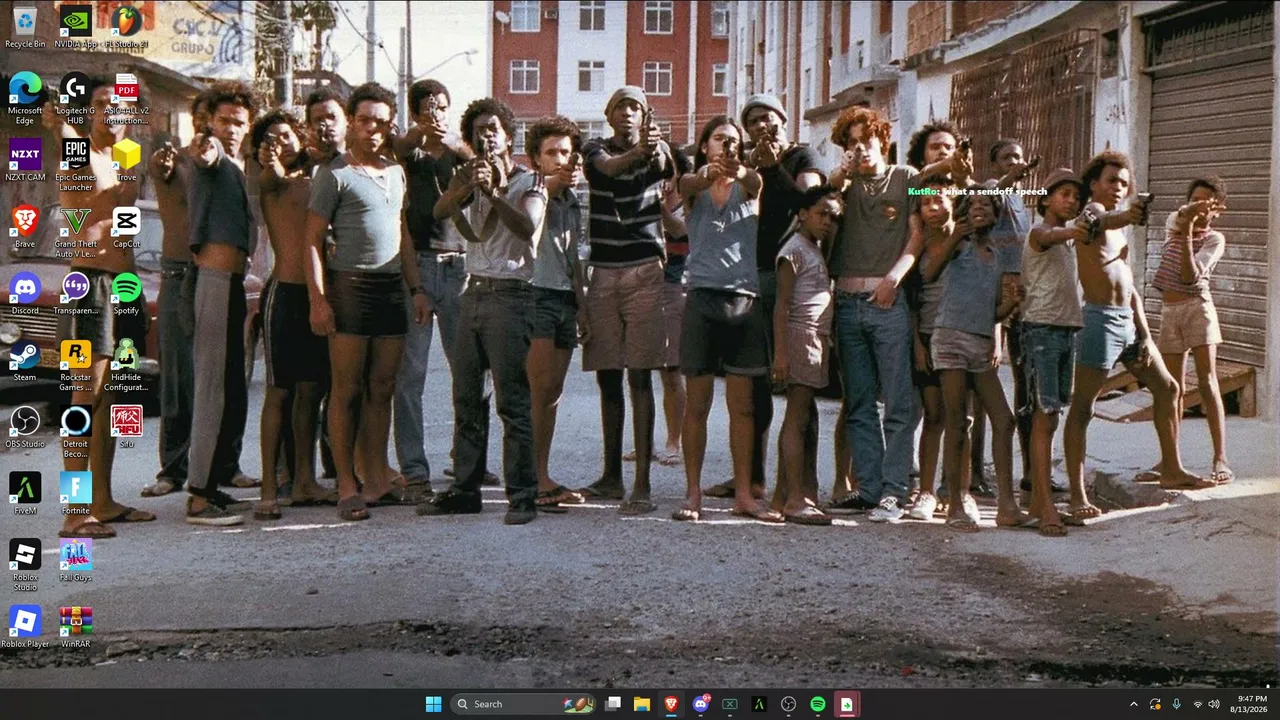Select the Roblox Studio desktop shortcut
The image size is (1280, 720).
pos(25,565)
